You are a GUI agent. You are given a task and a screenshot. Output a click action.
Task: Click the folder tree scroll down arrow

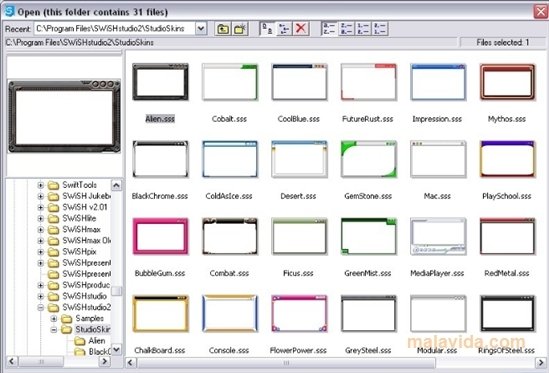pyautogui.click(x=117, y=349)
